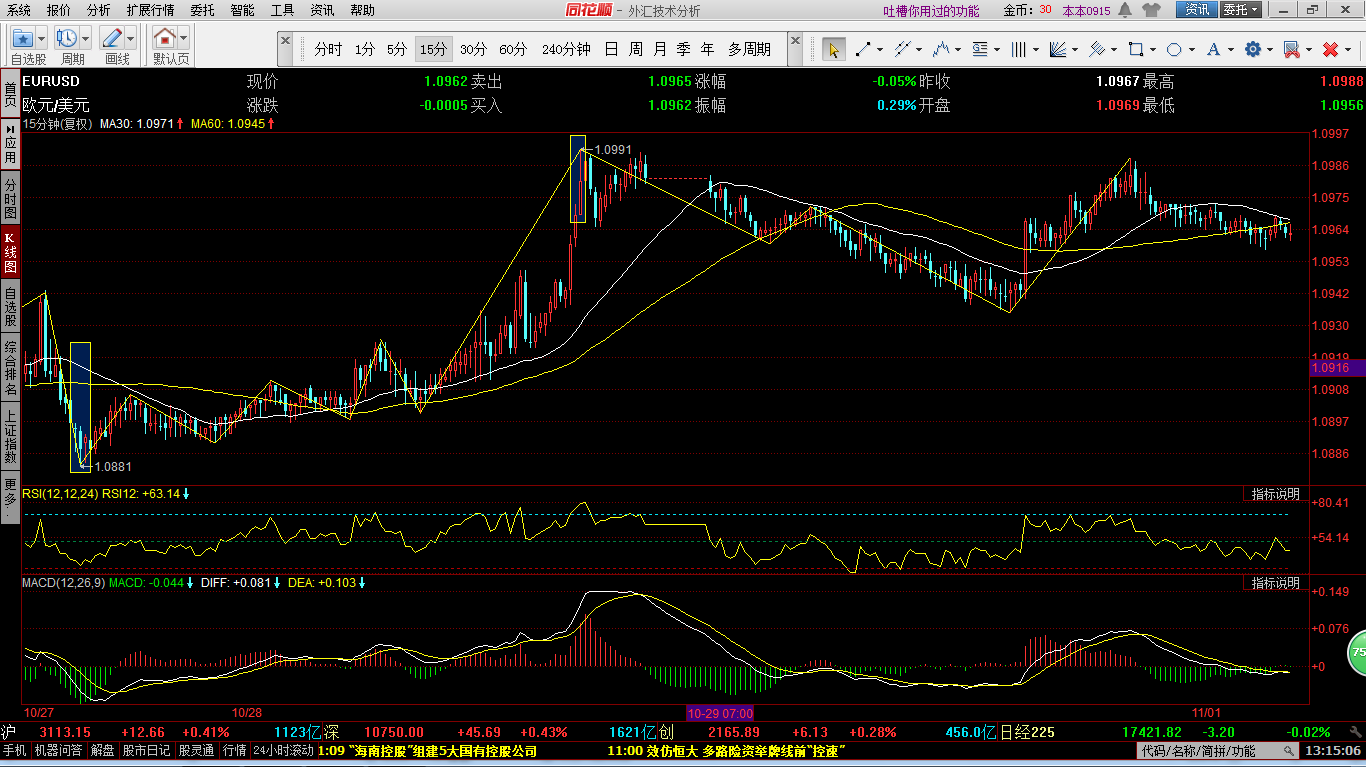This screenshot has height=767, width=1366.
Task: Expand the 周期 dropdown arrow
Action: (86, 39)
